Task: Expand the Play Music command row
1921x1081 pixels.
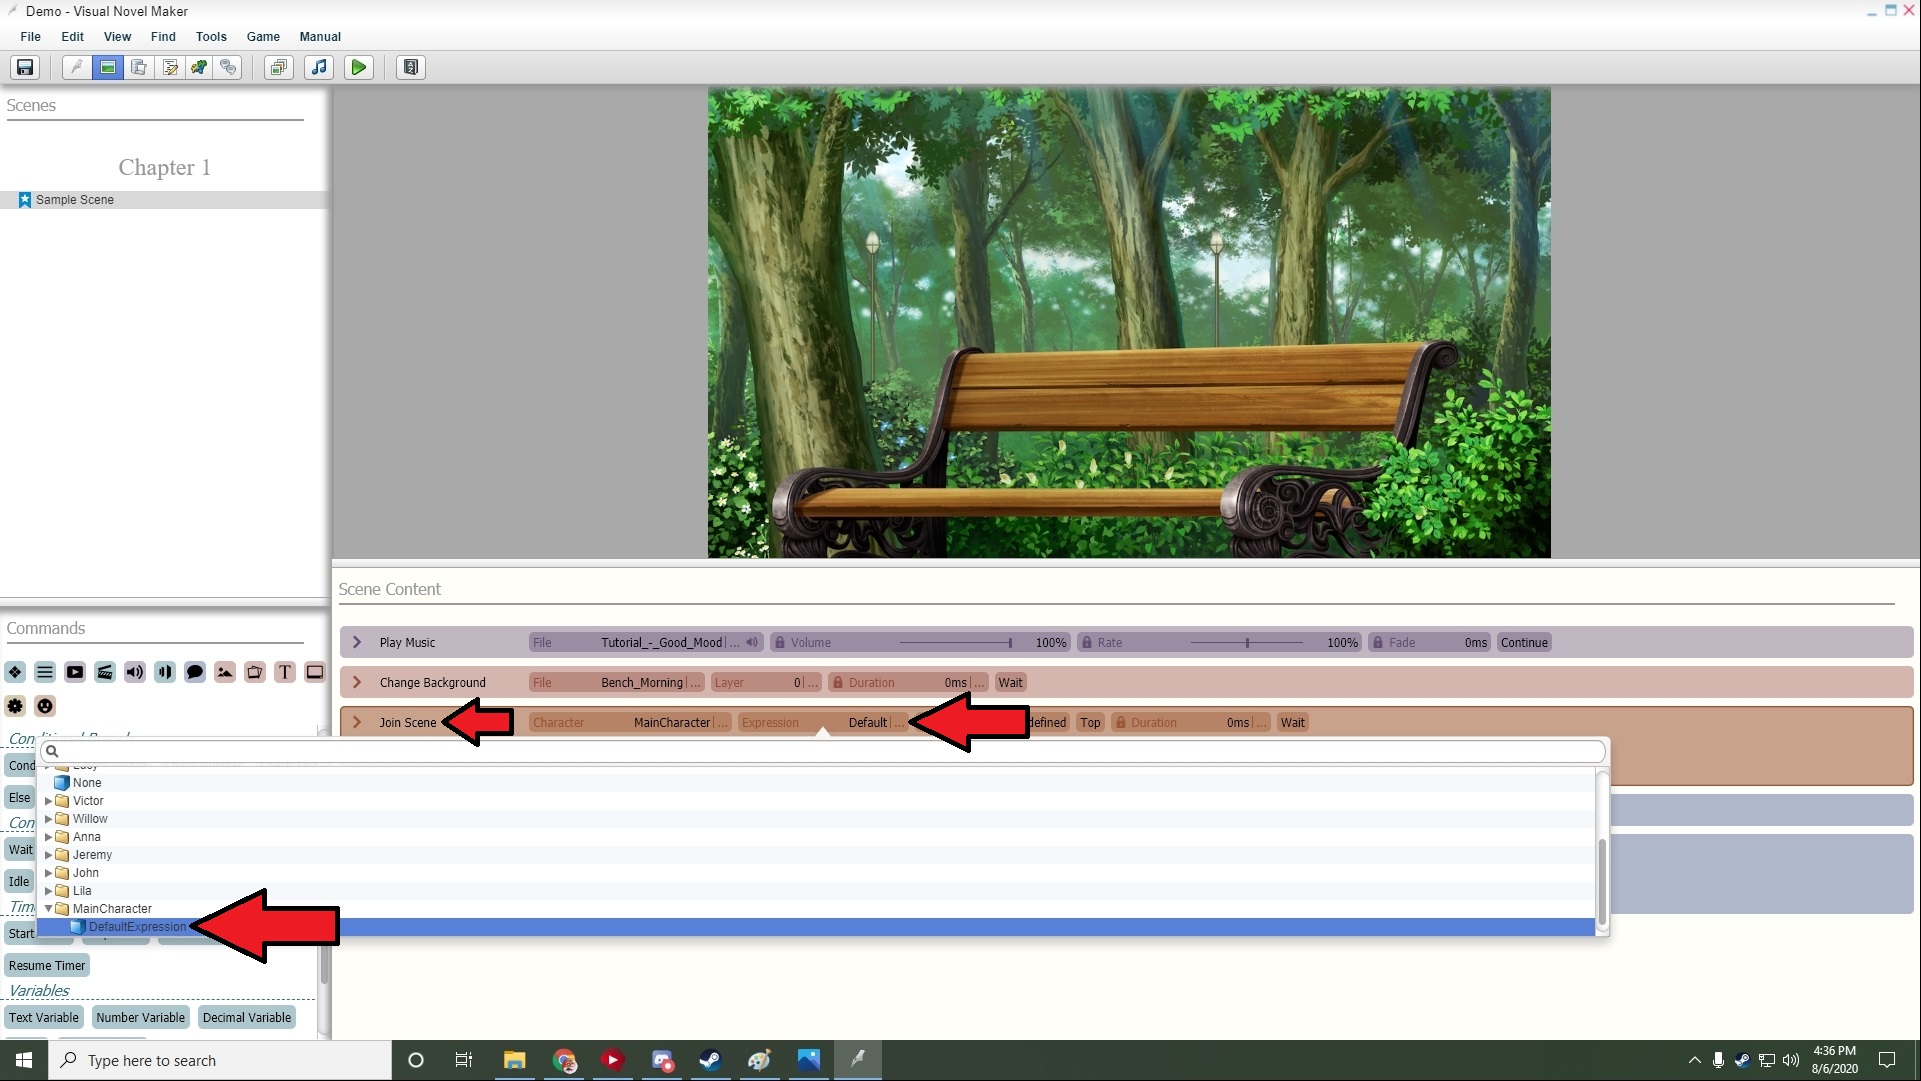Action: click(x=357, y=643)
